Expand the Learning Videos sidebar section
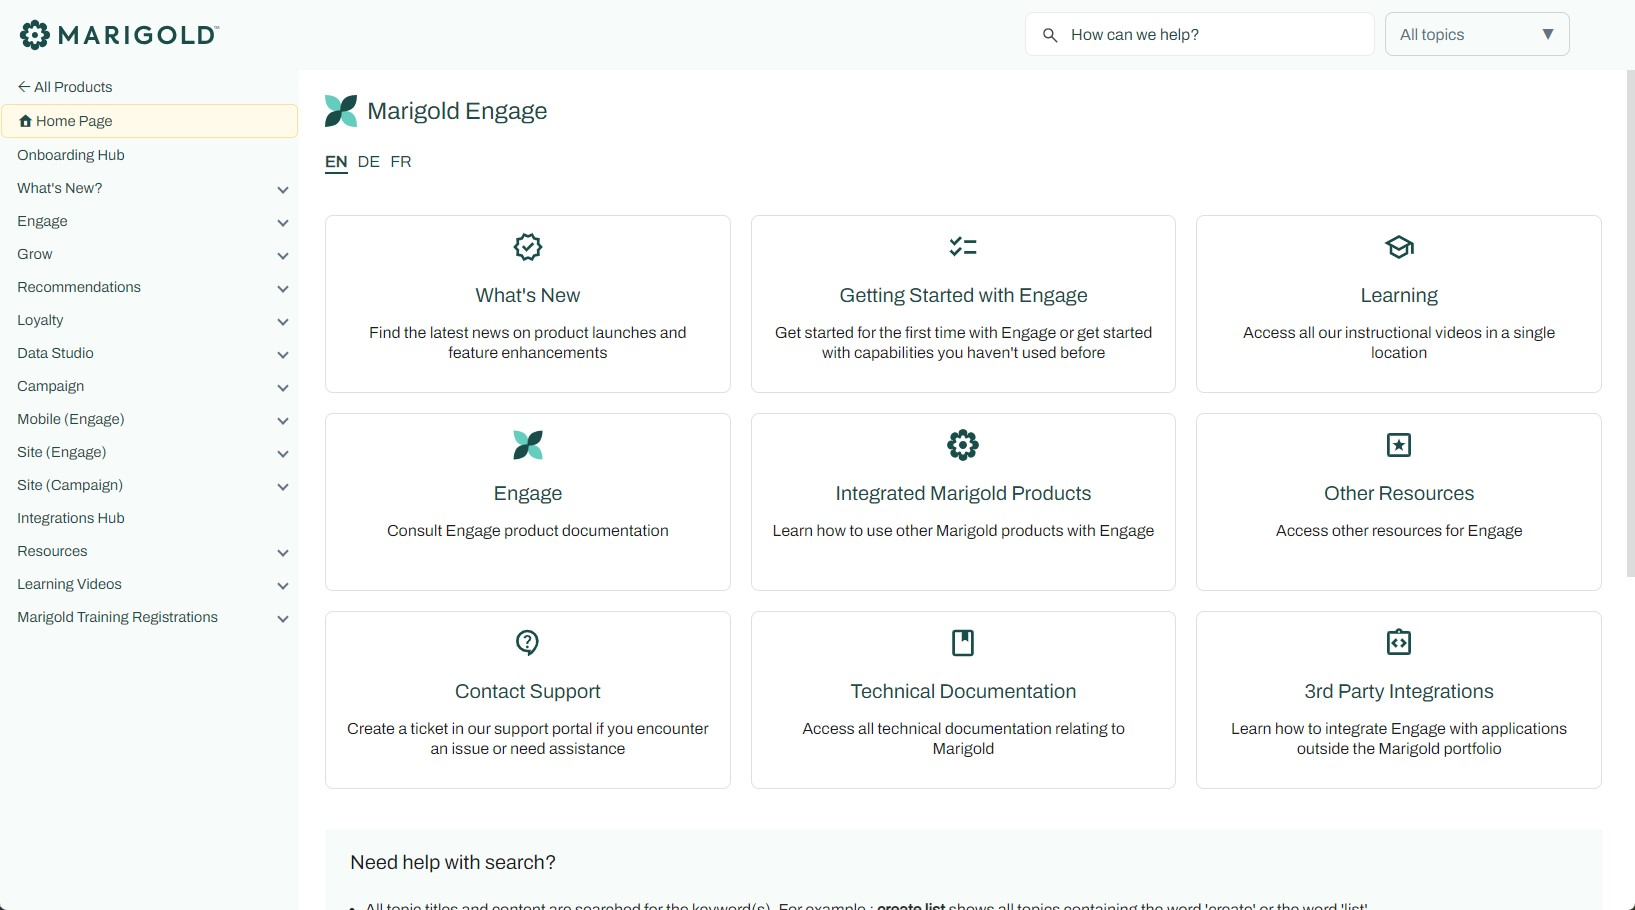 pos(283,585)
